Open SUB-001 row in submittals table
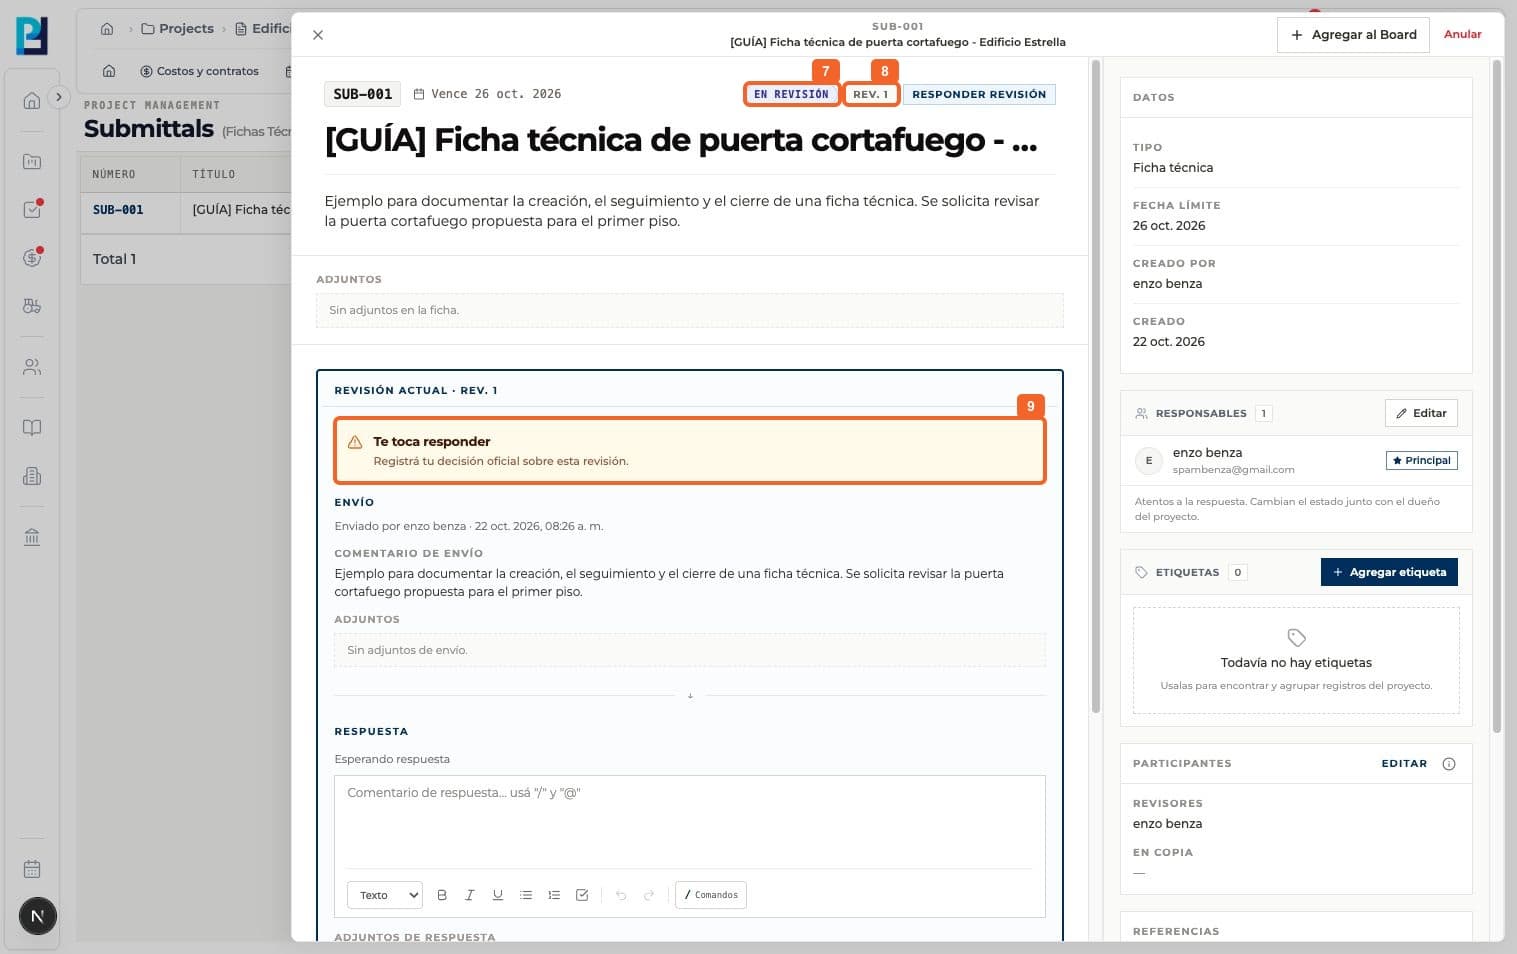The height and width of the screenshot is (954, 1517). (x=185, y=210)
